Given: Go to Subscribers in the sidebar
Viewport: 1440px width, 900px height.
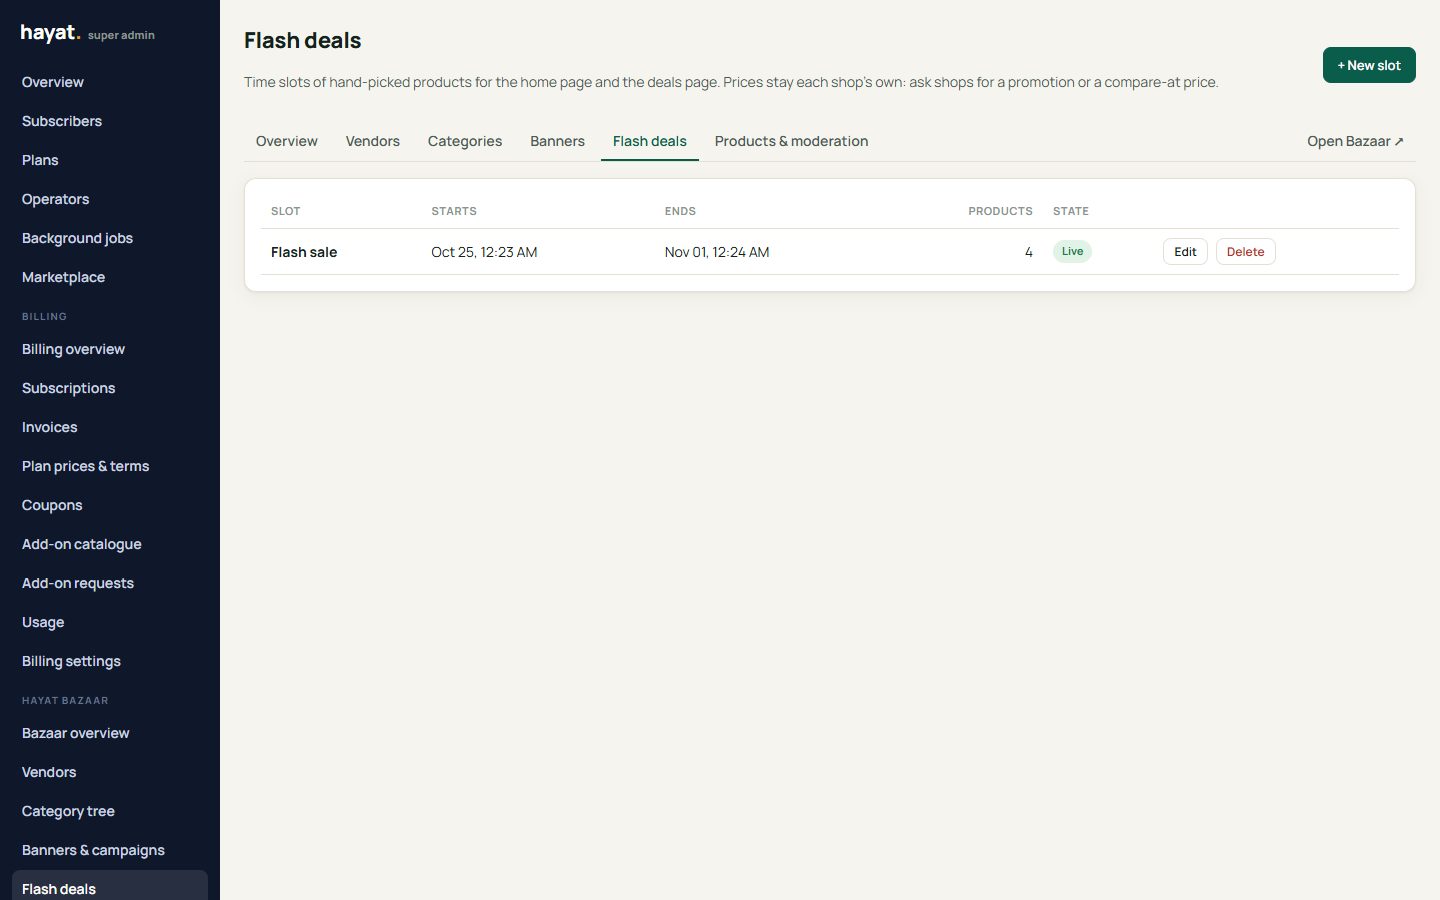Looking at the screenshot, I should [62, 121].
